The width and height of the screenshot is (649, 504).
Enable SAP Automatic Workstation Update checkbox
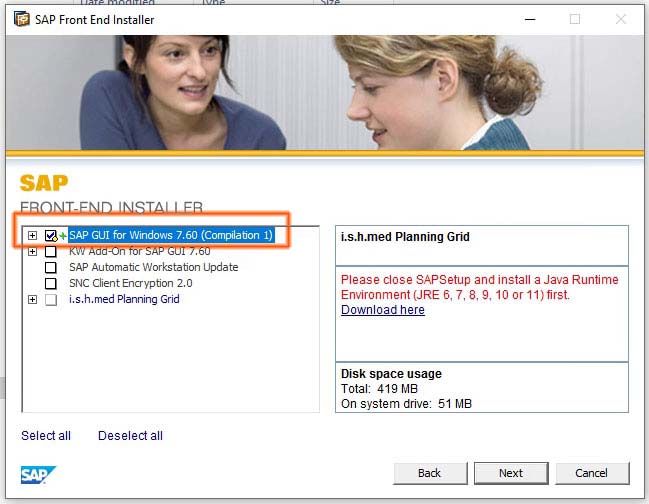[50, 267]
